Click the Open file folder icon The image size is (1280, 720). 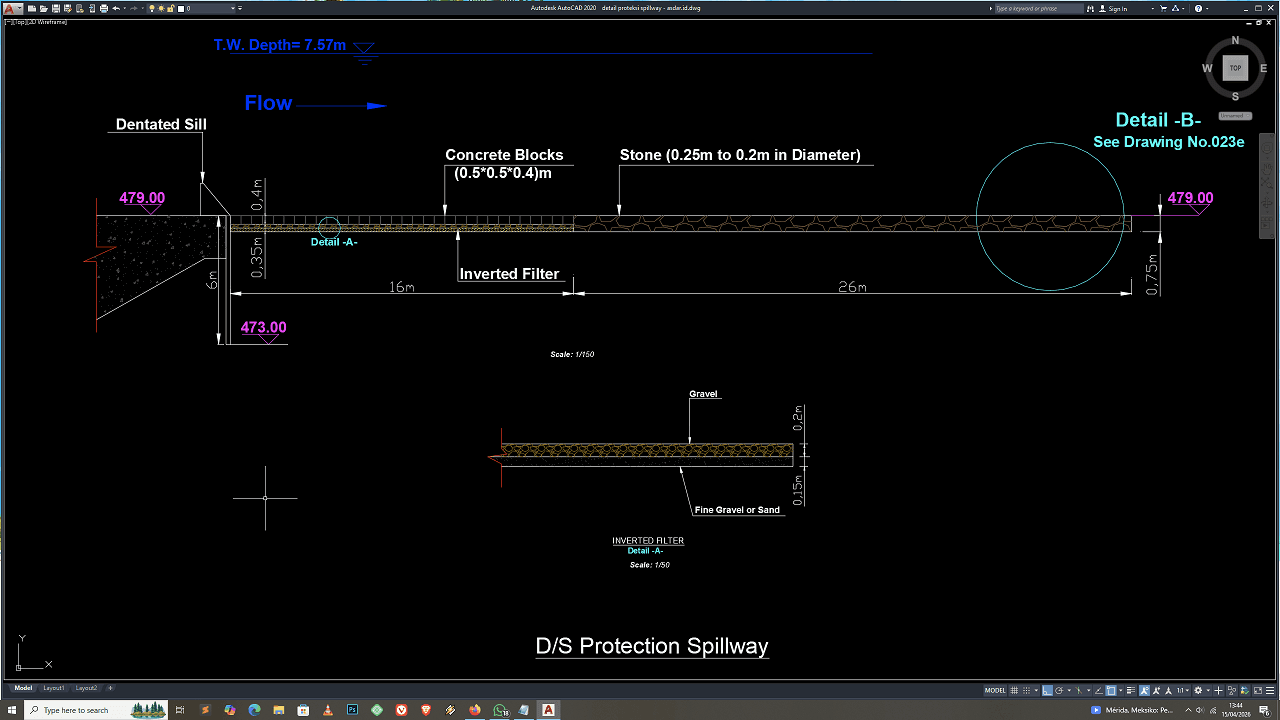[x=44, y=8]
